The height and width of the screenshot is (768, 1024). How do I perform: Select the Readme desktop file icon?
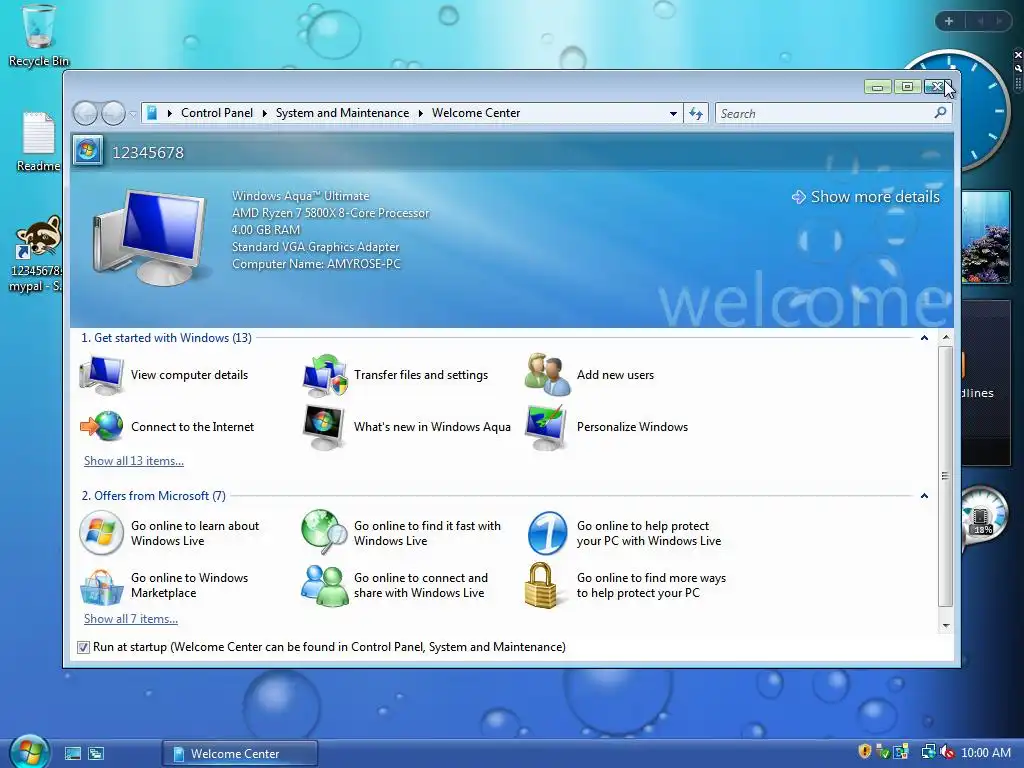[39, 133]
